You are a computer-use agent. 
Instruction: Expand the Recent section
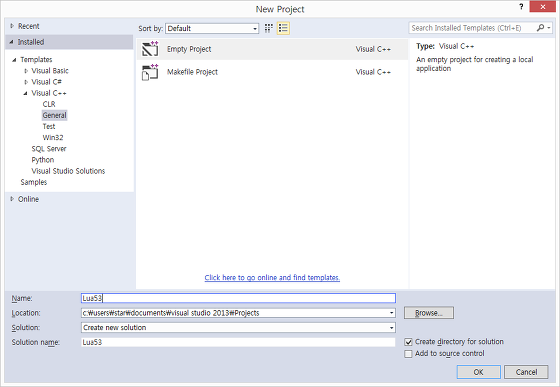[12, 26]
